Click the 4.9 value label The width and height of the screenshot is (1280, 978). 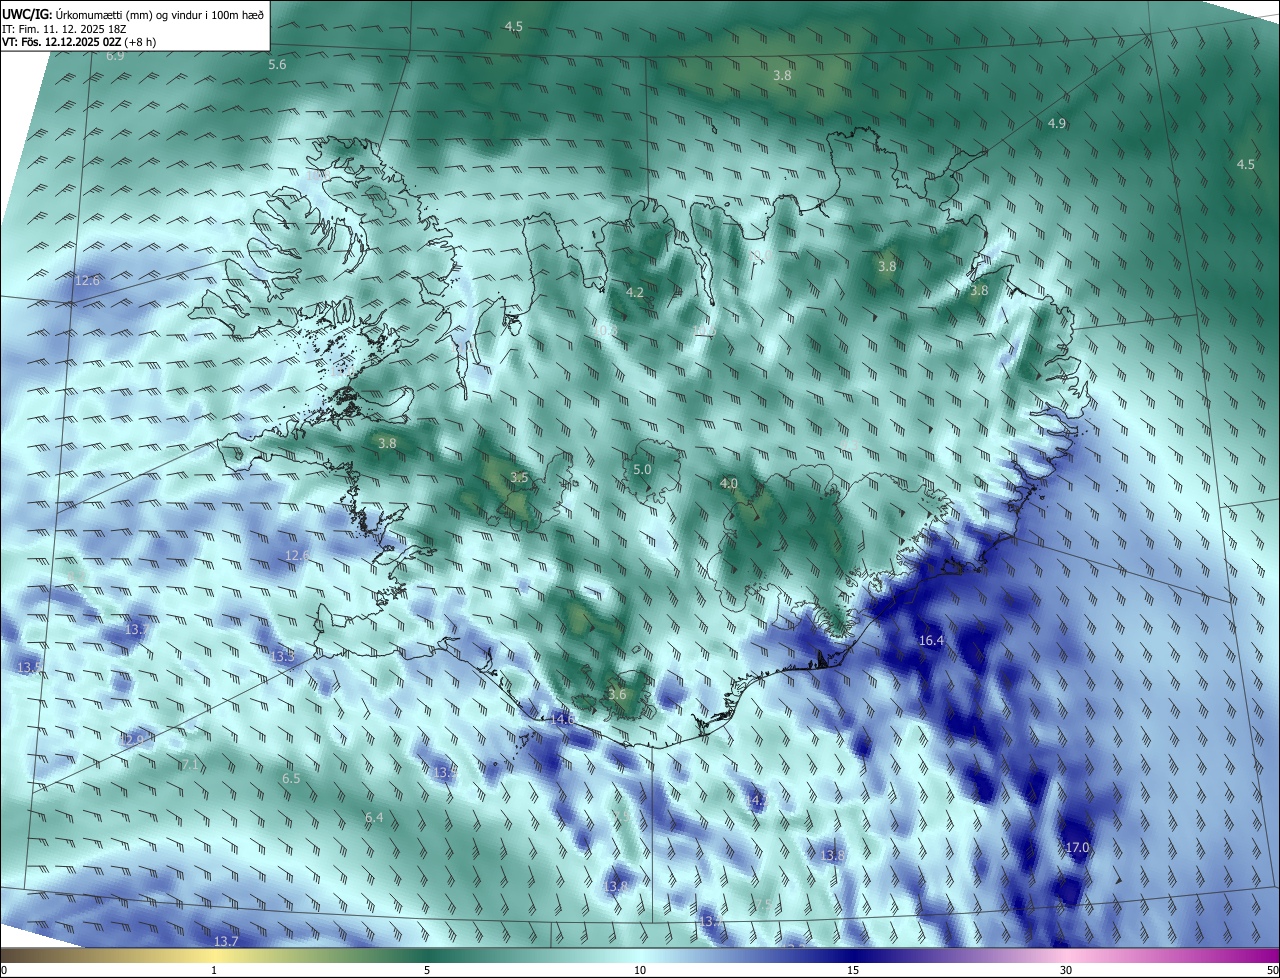coord(1057,123)
